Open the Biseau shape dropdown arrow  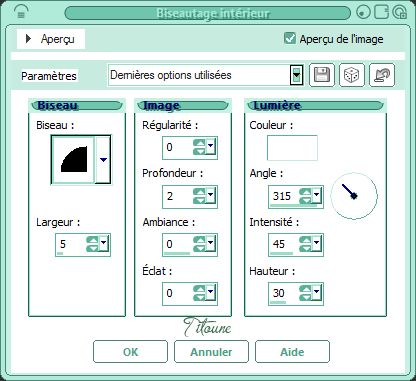pos(103,160)
